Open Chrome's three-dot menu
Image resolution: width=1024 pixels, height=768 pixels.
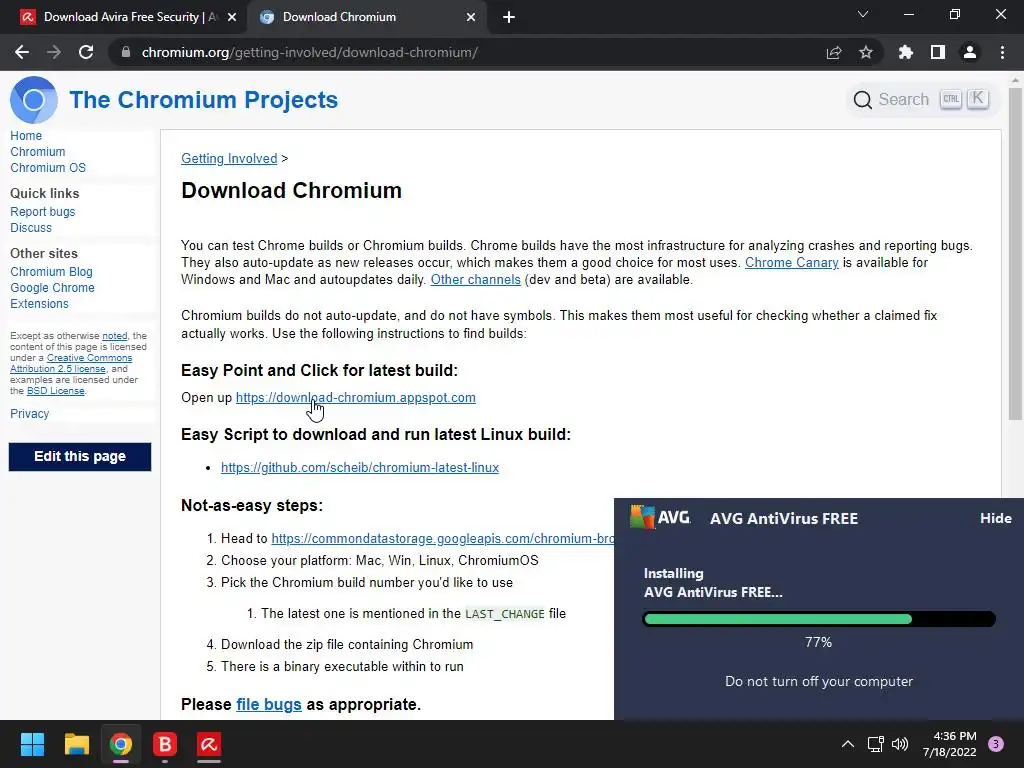(x=1002, y=52)
